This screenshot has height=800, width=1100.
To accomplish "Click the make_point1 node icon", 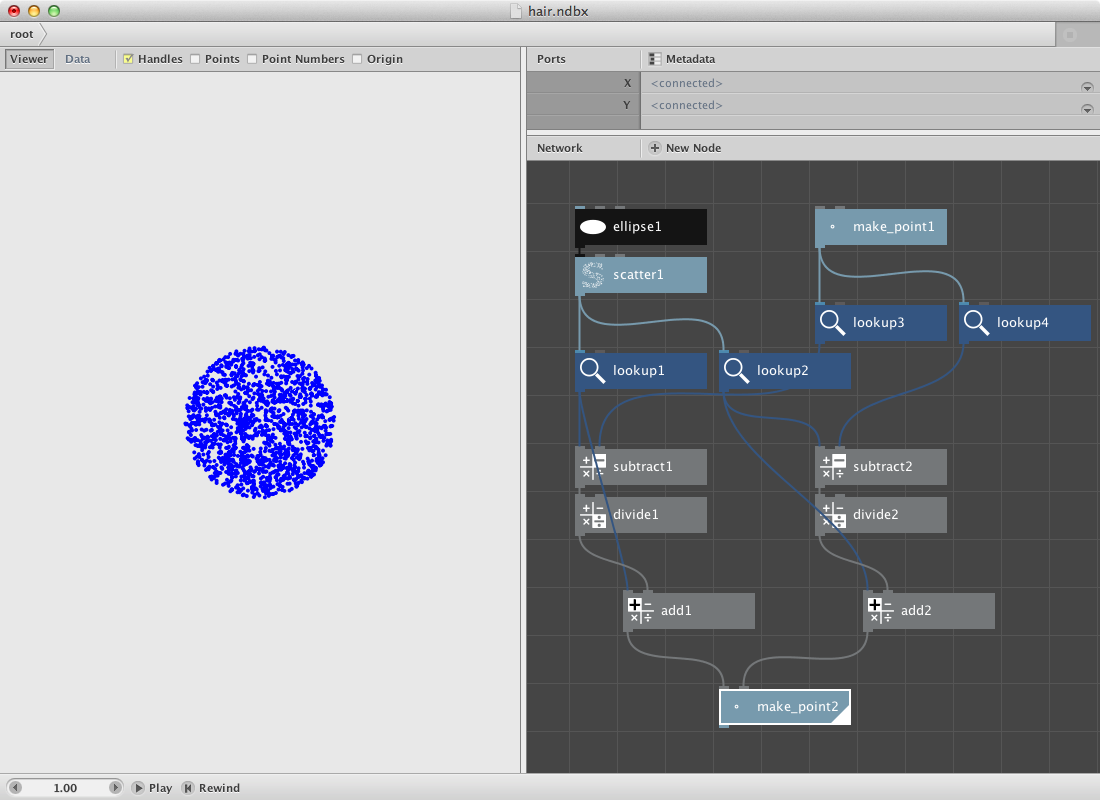I will (x=833, y=227).
